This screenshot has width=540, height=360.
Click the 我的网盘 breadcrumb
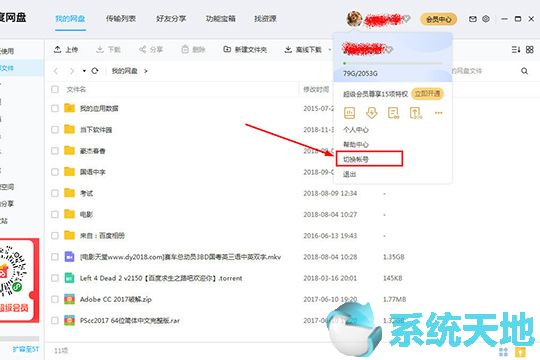point(124,71)
